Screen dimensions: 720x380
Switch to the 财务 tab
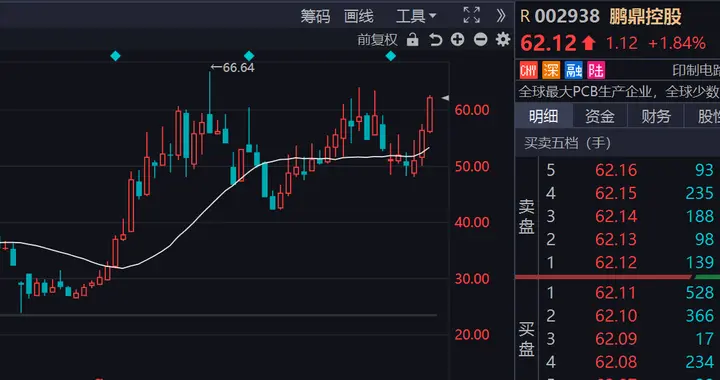pos(656,117)
